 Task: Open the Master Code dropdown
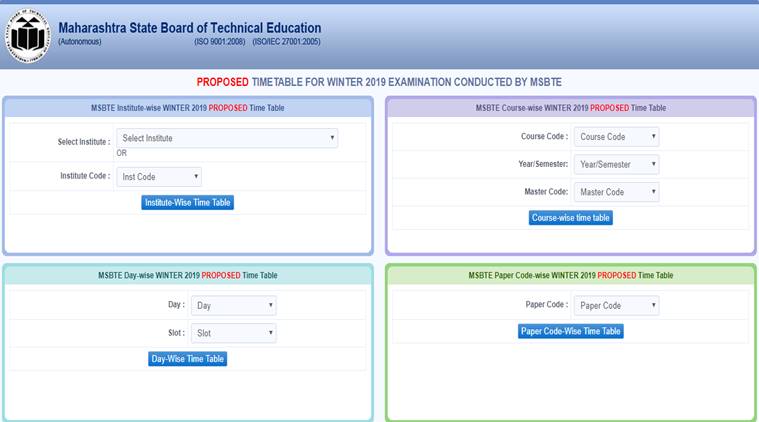point(616,192)
